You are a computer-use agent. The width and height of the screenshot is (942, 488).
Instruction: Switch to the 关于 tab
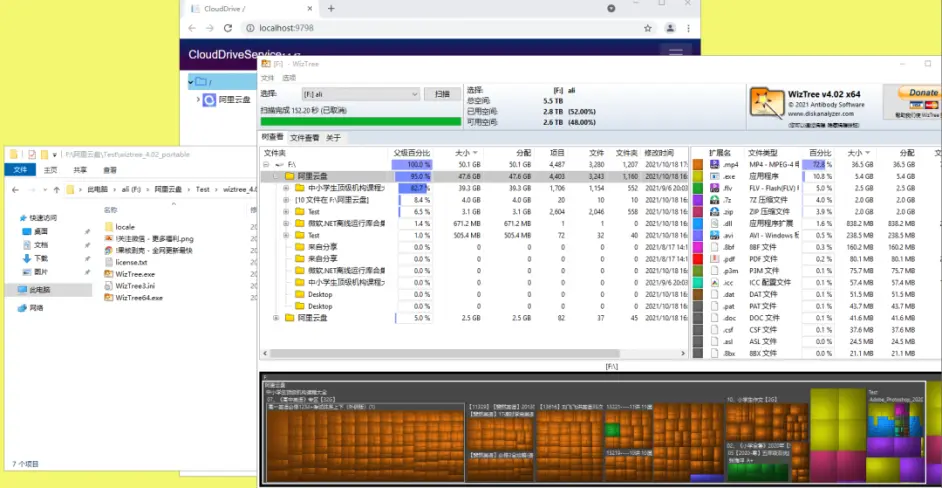point(333,138)
